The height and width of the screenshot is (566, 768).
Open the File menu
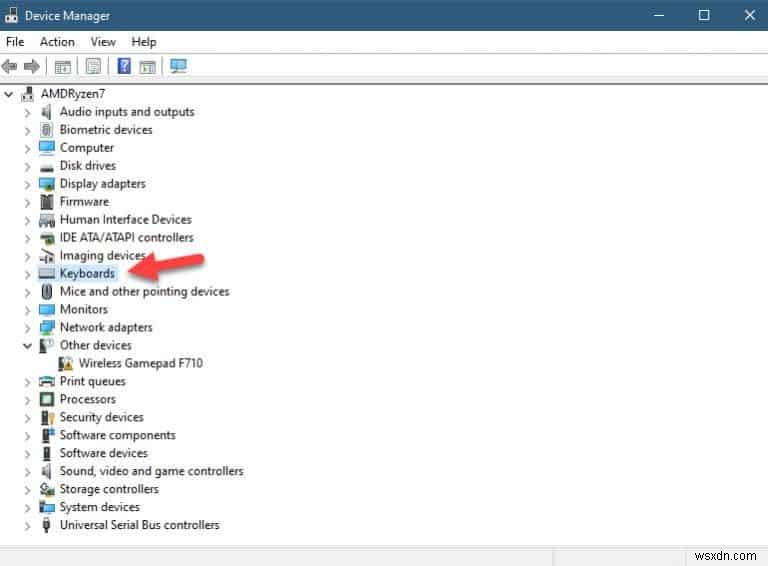[x=15, y=42]
